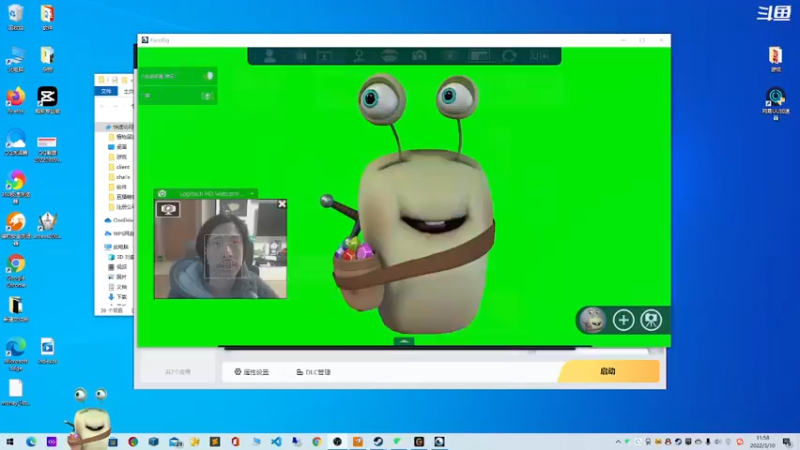Viewport: 800px width, 450px height.
Task: Select 文件 tab in File Explorer
Action: (x=106, y=91)
